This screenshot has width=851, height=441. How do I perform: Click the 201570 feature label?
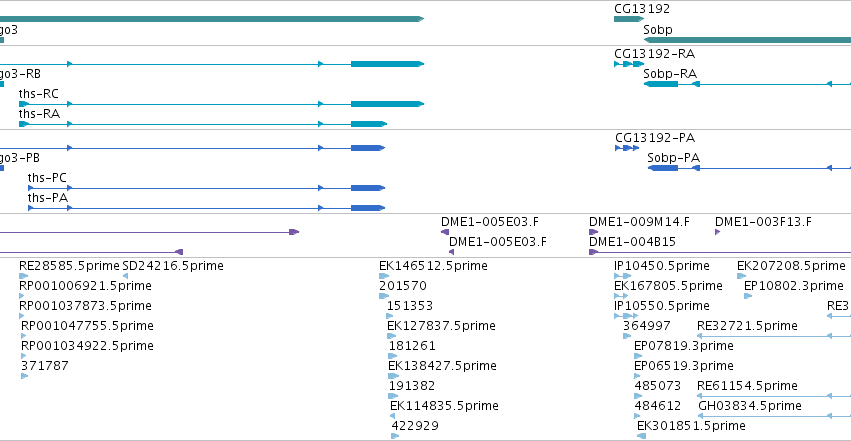[403, 286]
